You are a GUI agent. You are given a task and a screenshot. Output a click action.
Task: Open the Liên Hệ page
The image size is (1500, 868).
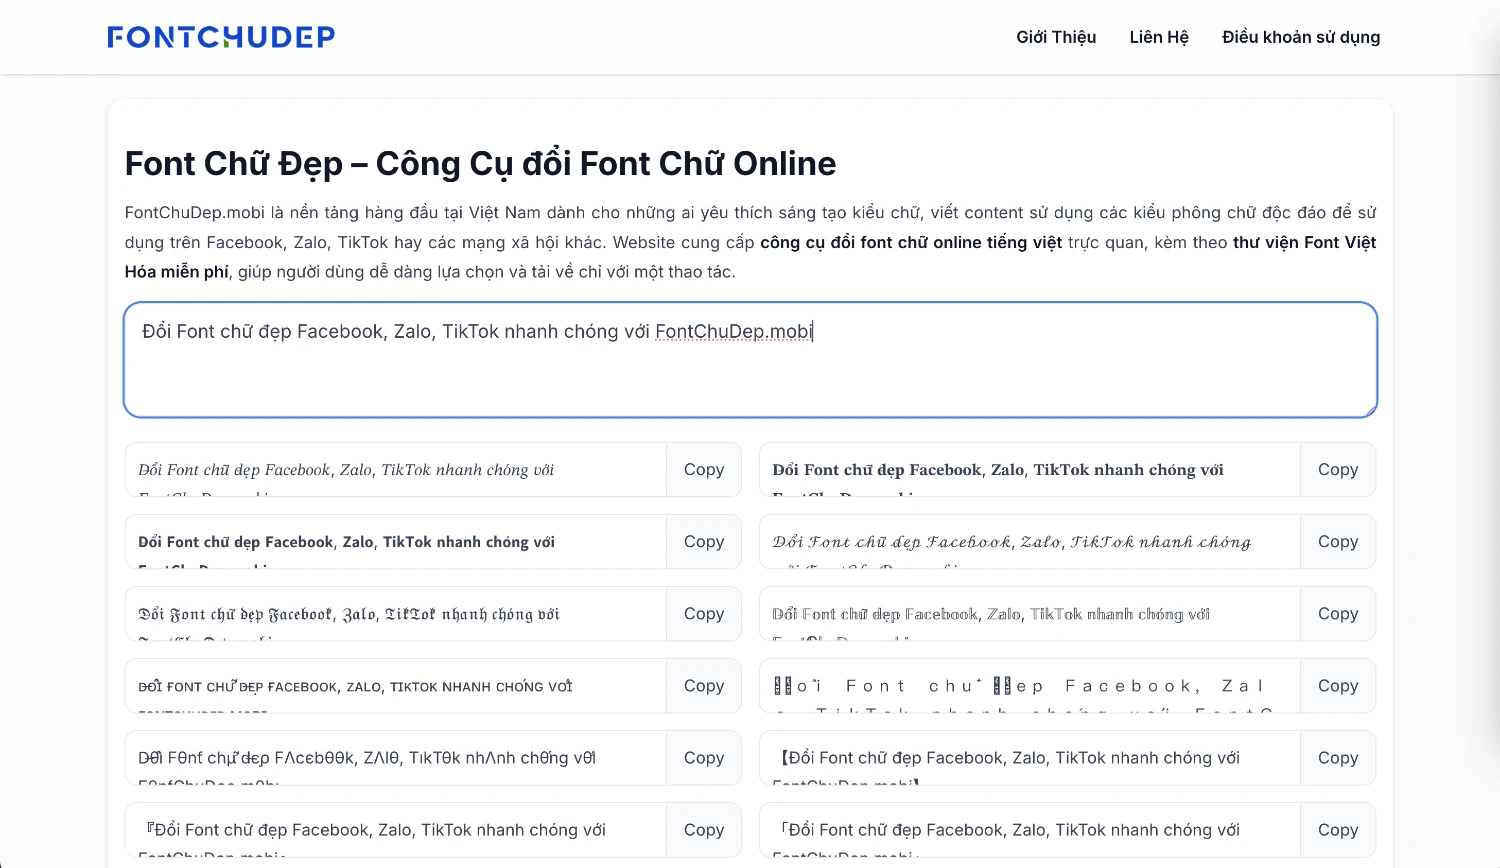tap(1159, 37)
